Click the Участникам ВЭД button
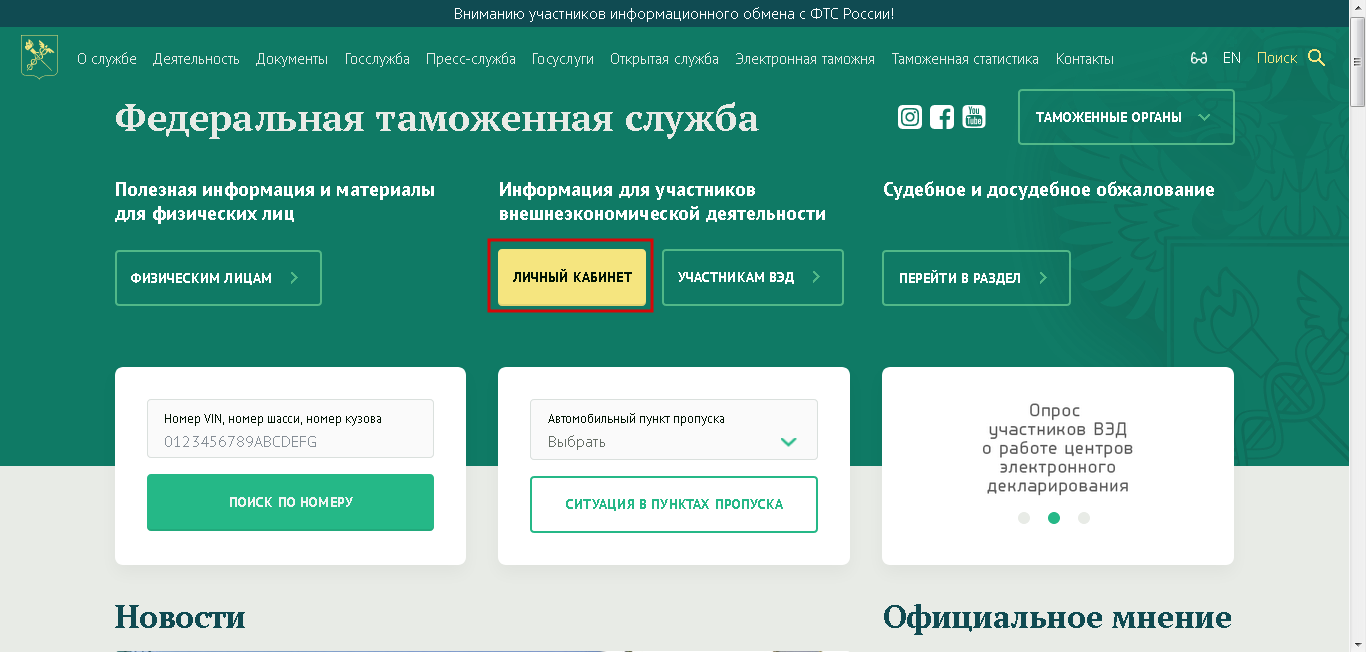 pyautogui.click(x=753, y=277)
